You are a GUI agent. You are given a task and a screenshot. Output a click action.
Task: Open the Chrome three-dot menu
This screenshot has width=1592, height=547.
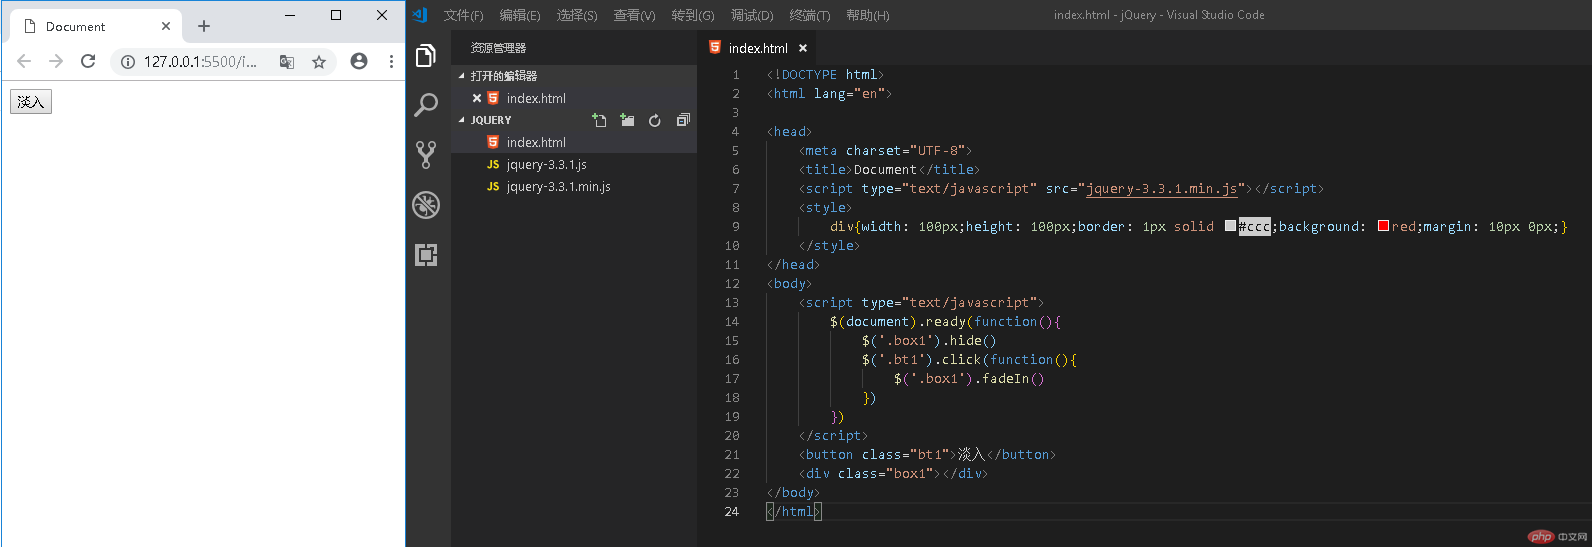(x=391, y=61)
